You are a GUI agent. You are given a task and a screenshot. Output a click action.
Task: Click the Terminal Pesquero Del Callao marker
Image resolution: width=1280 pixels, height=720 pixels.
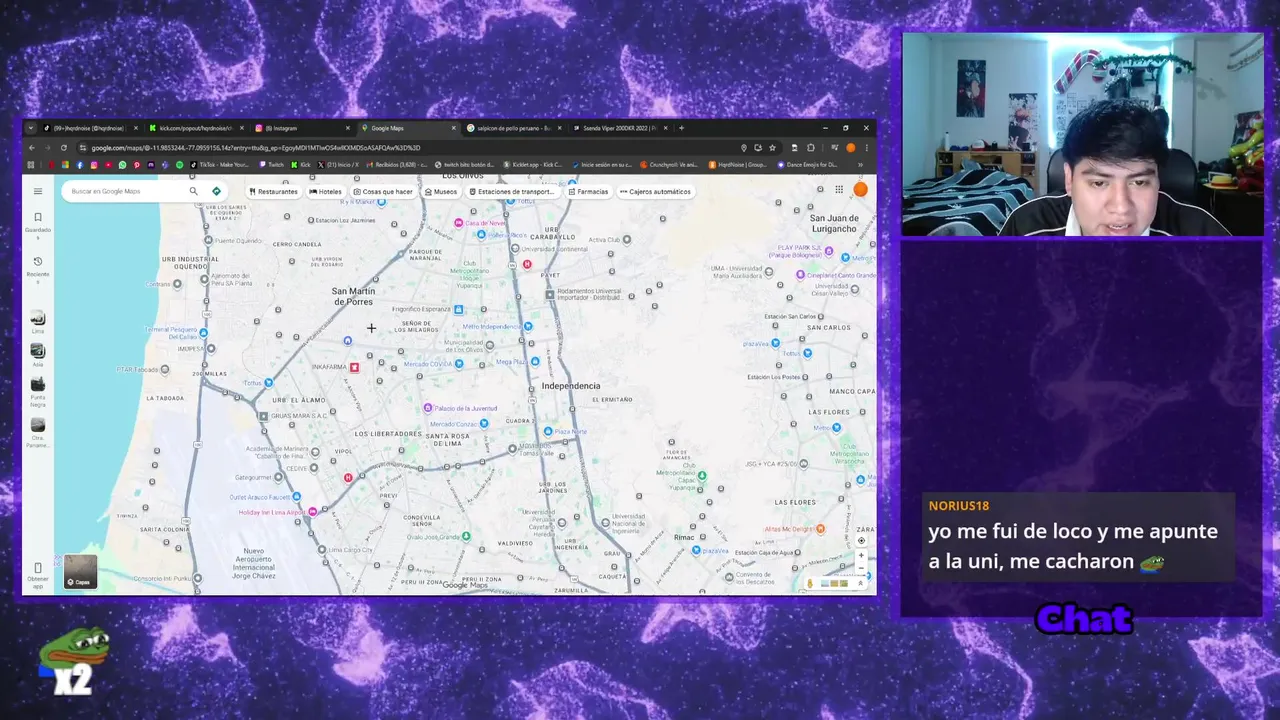pos(203,333)
